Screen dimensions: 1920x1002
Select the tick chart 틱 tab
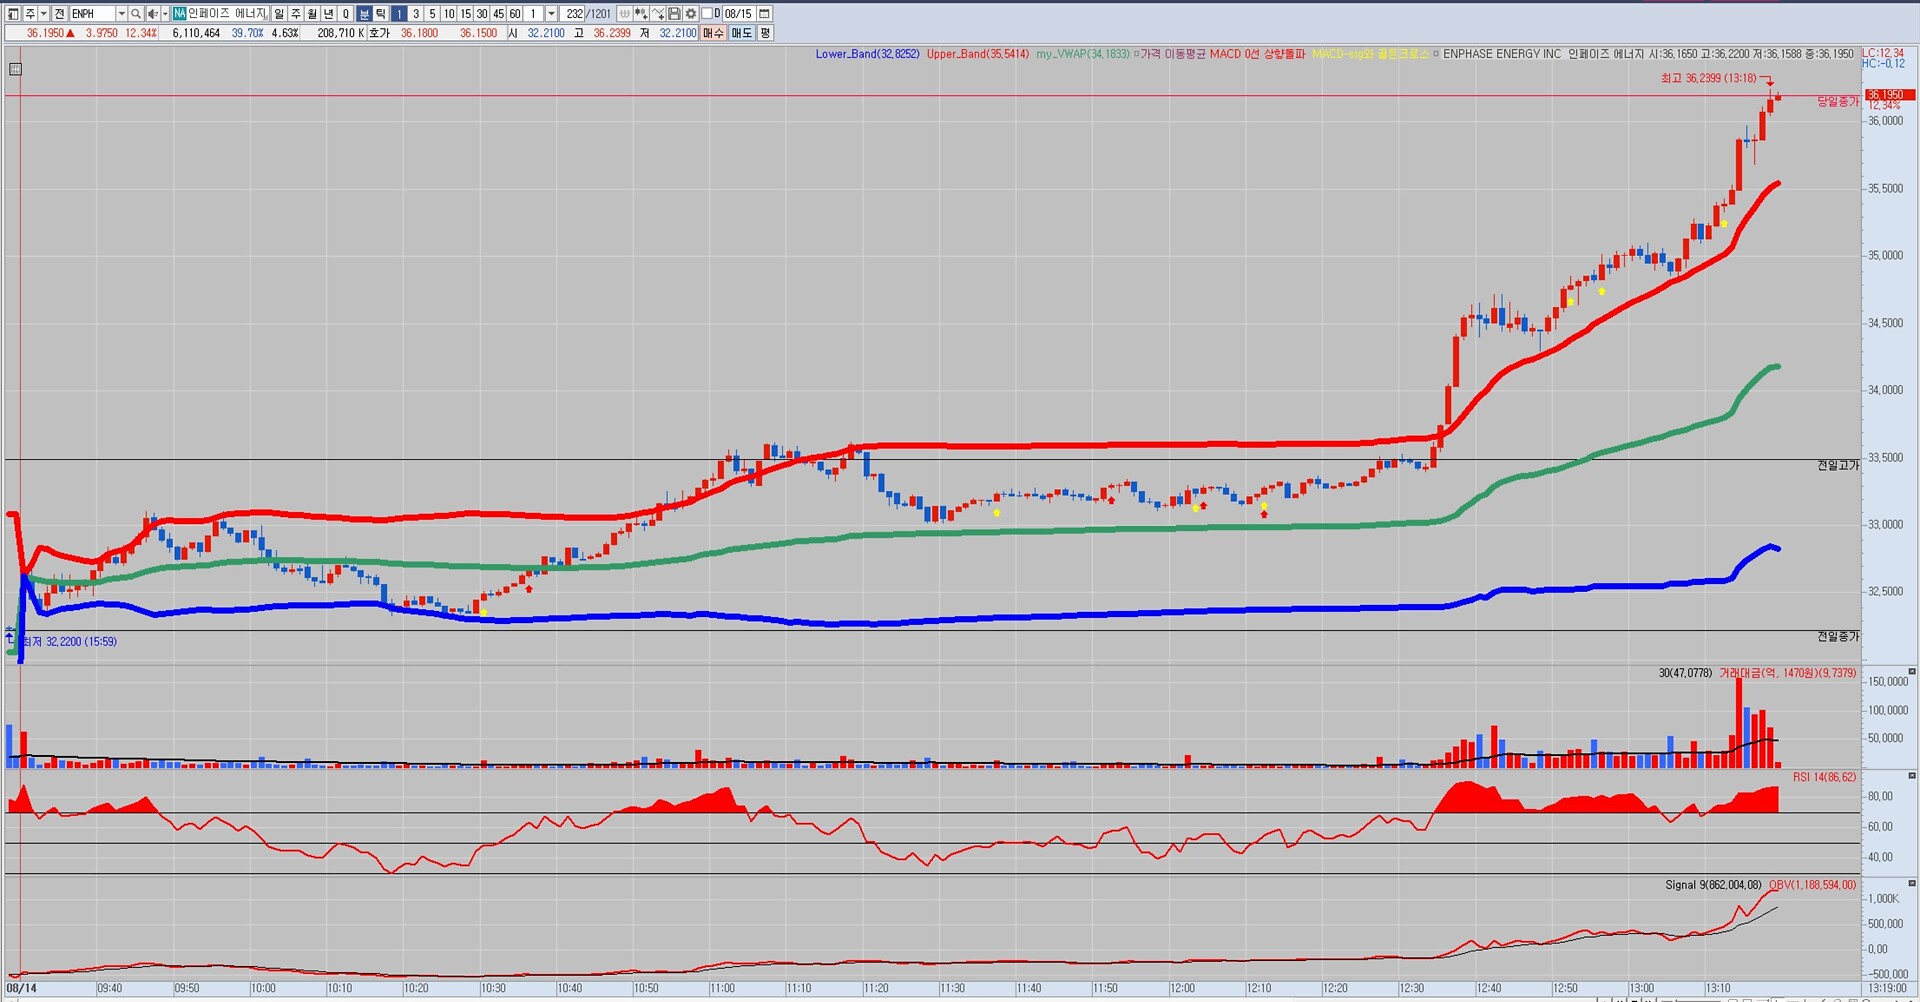point(381,14)
